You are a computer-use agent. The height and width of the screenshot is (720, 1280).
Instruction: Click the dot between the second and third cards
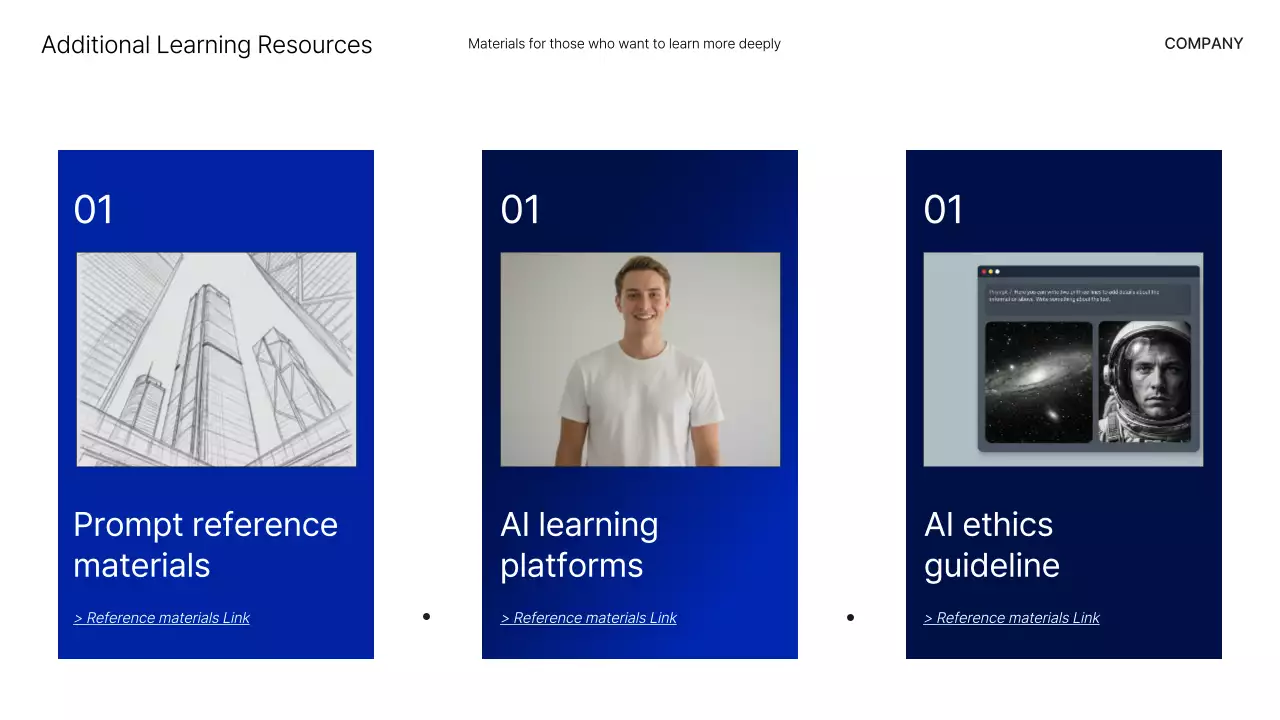[850, 617]
